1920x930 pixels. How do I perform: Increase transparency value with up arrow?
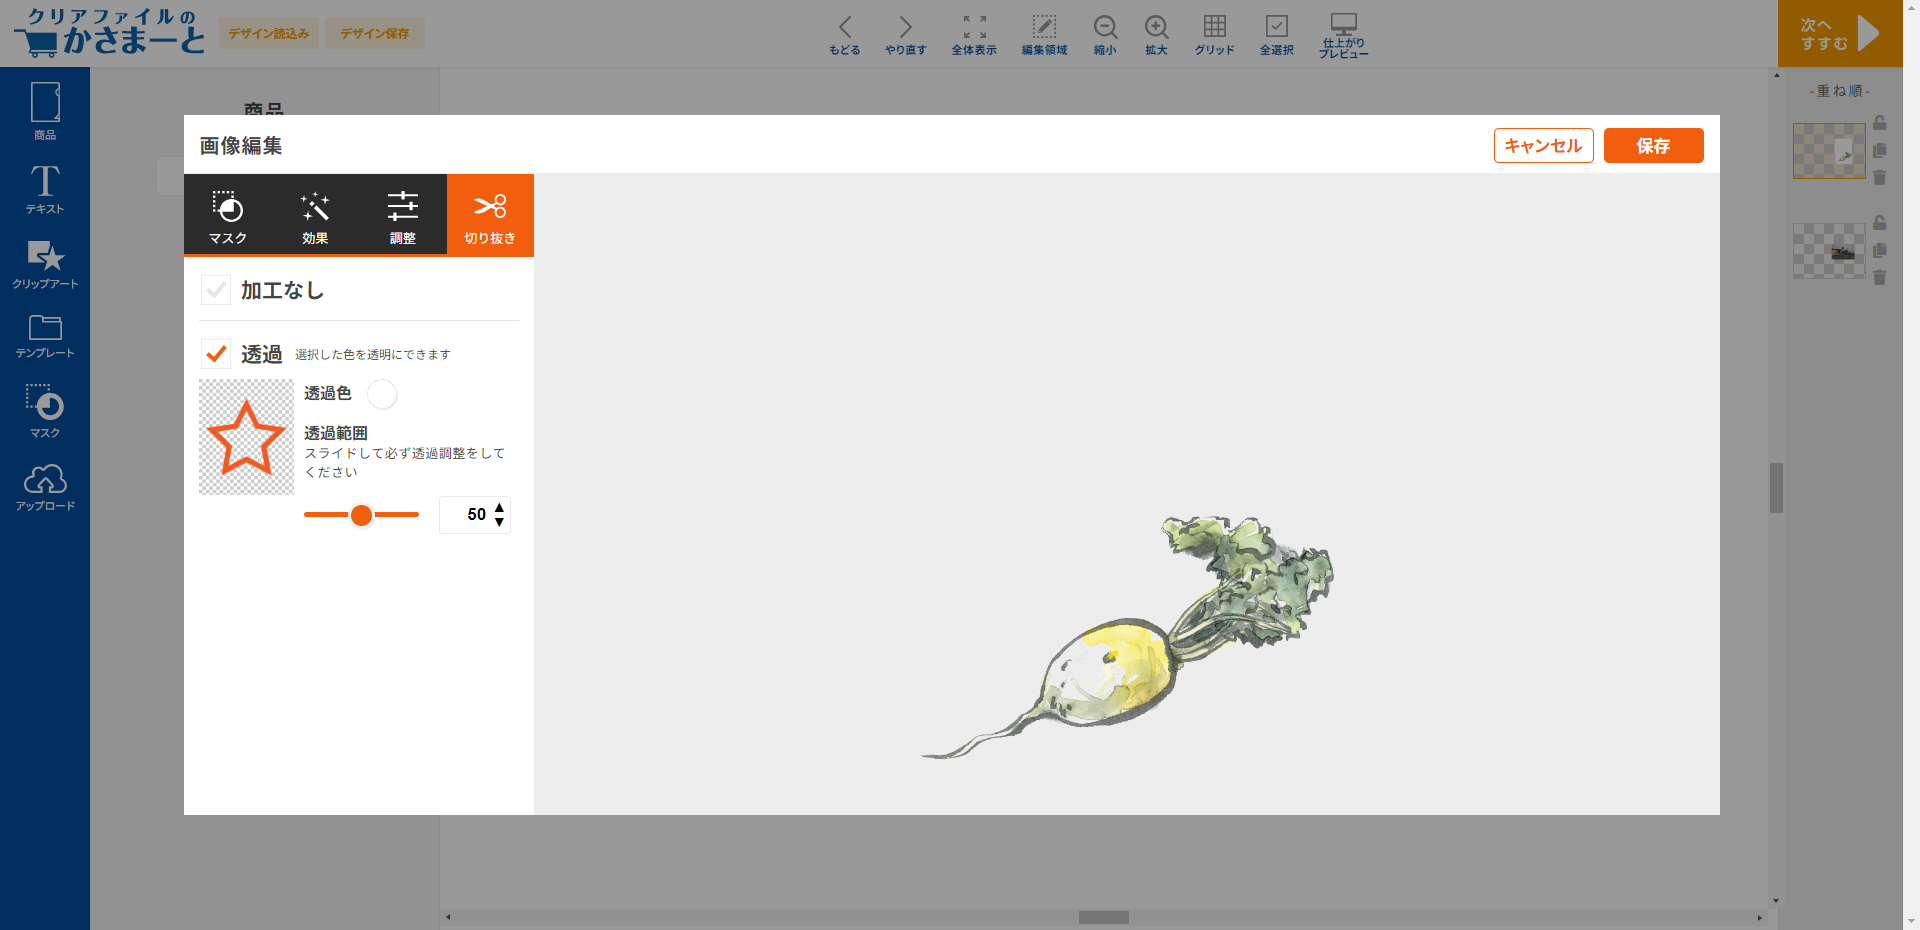(x=499, y=508)
